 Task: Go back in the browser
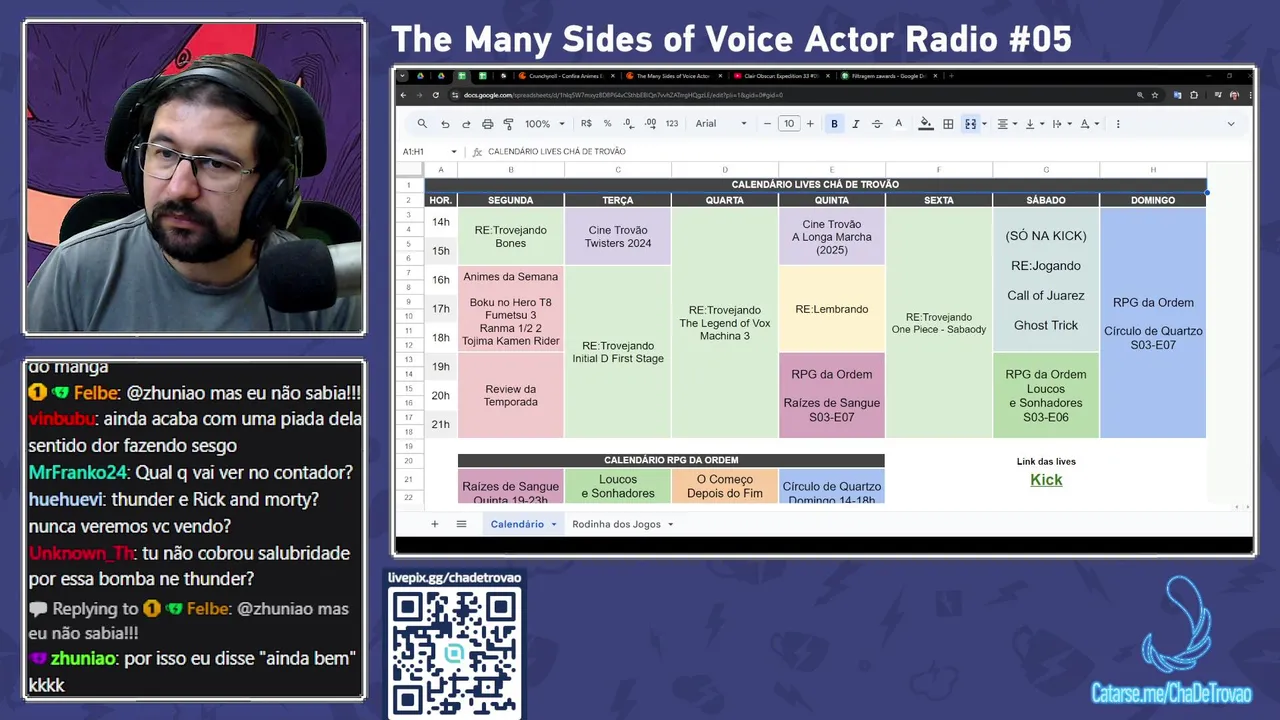[404, 95]
